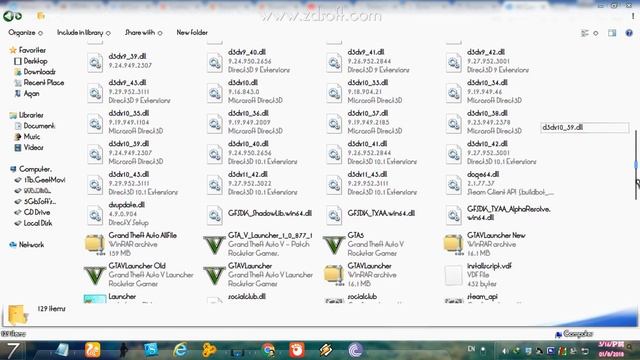Open UC Browser orange taskbar icon

point(93,350)
